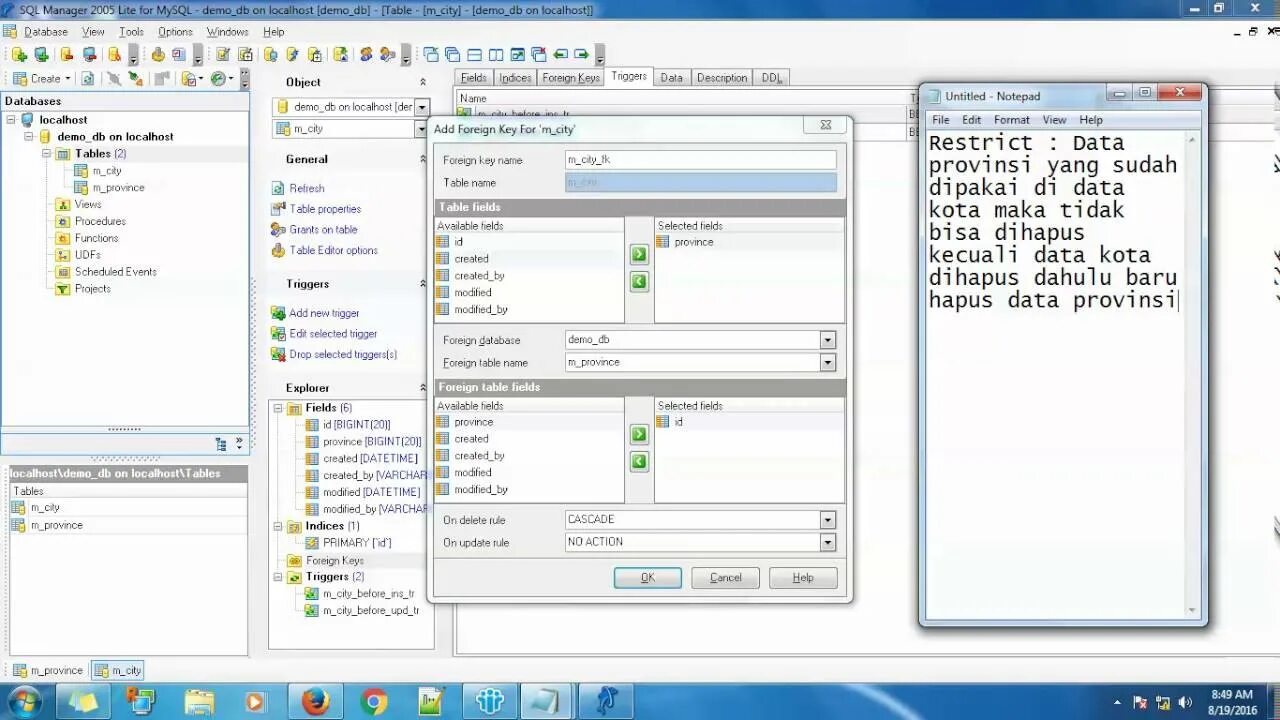Open Format menu in Notepad
The width and height of the screenshot is (1280, 720).
(x=1012, y=120)
